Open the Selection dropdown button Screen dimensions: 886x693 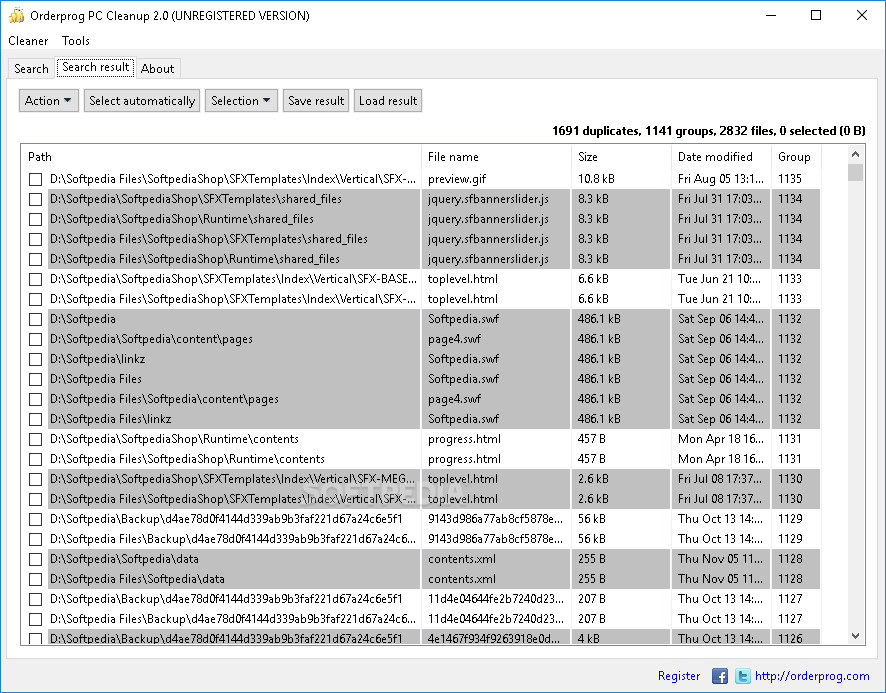click(241, 101)
